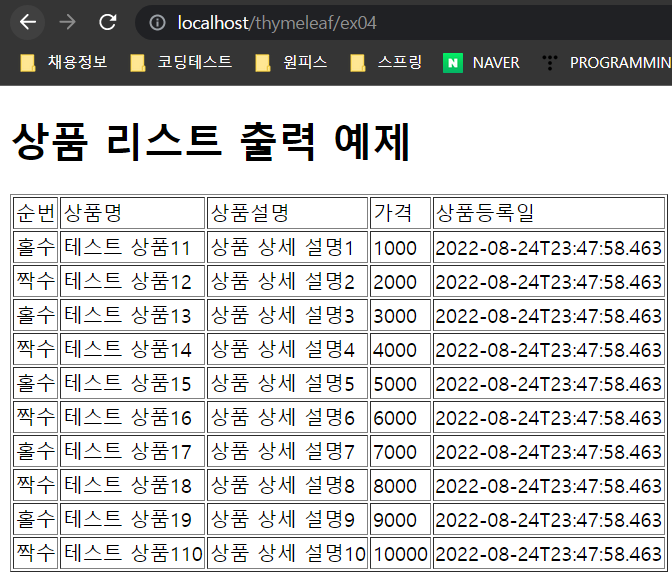Click the date cell in 테스트 상품11 row
The width and height of the screenshot is (672, 582).
click(x=549, y=247)
